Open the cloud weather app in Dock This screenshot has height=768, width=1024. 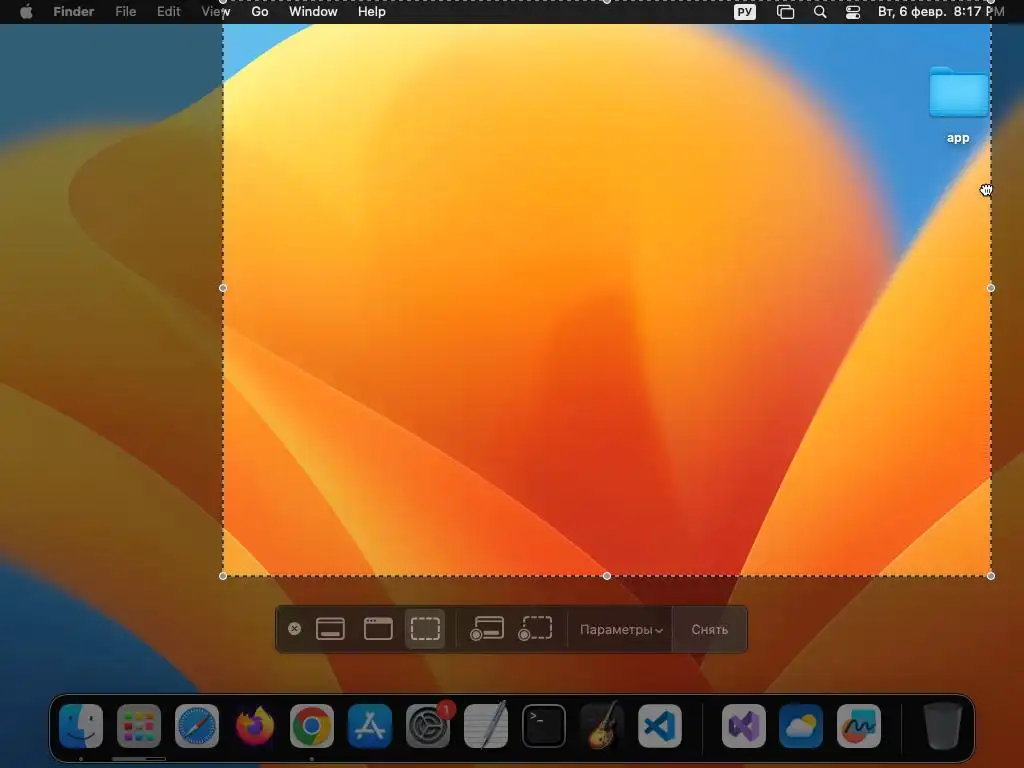coord(801,726)
